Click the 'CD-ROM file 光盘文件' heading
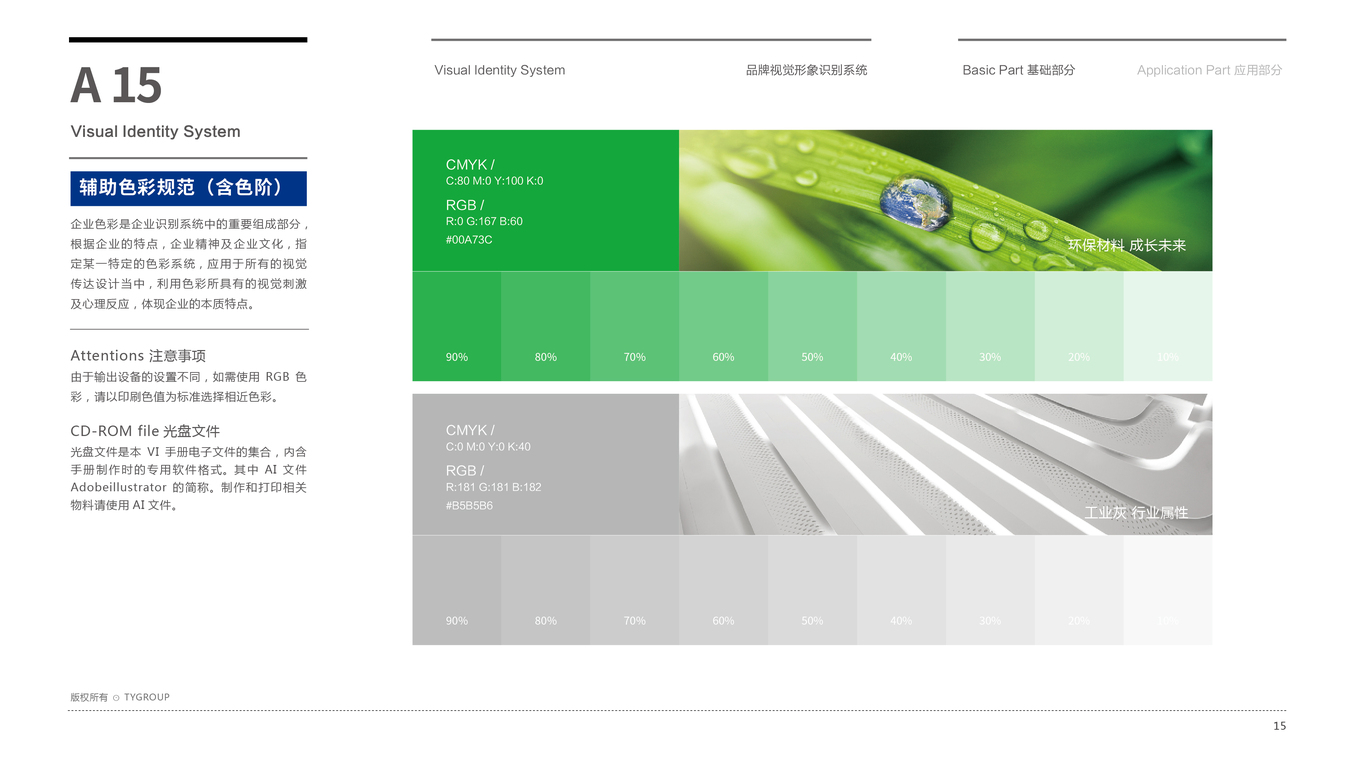1366x768 pixels. coord(145,431)
